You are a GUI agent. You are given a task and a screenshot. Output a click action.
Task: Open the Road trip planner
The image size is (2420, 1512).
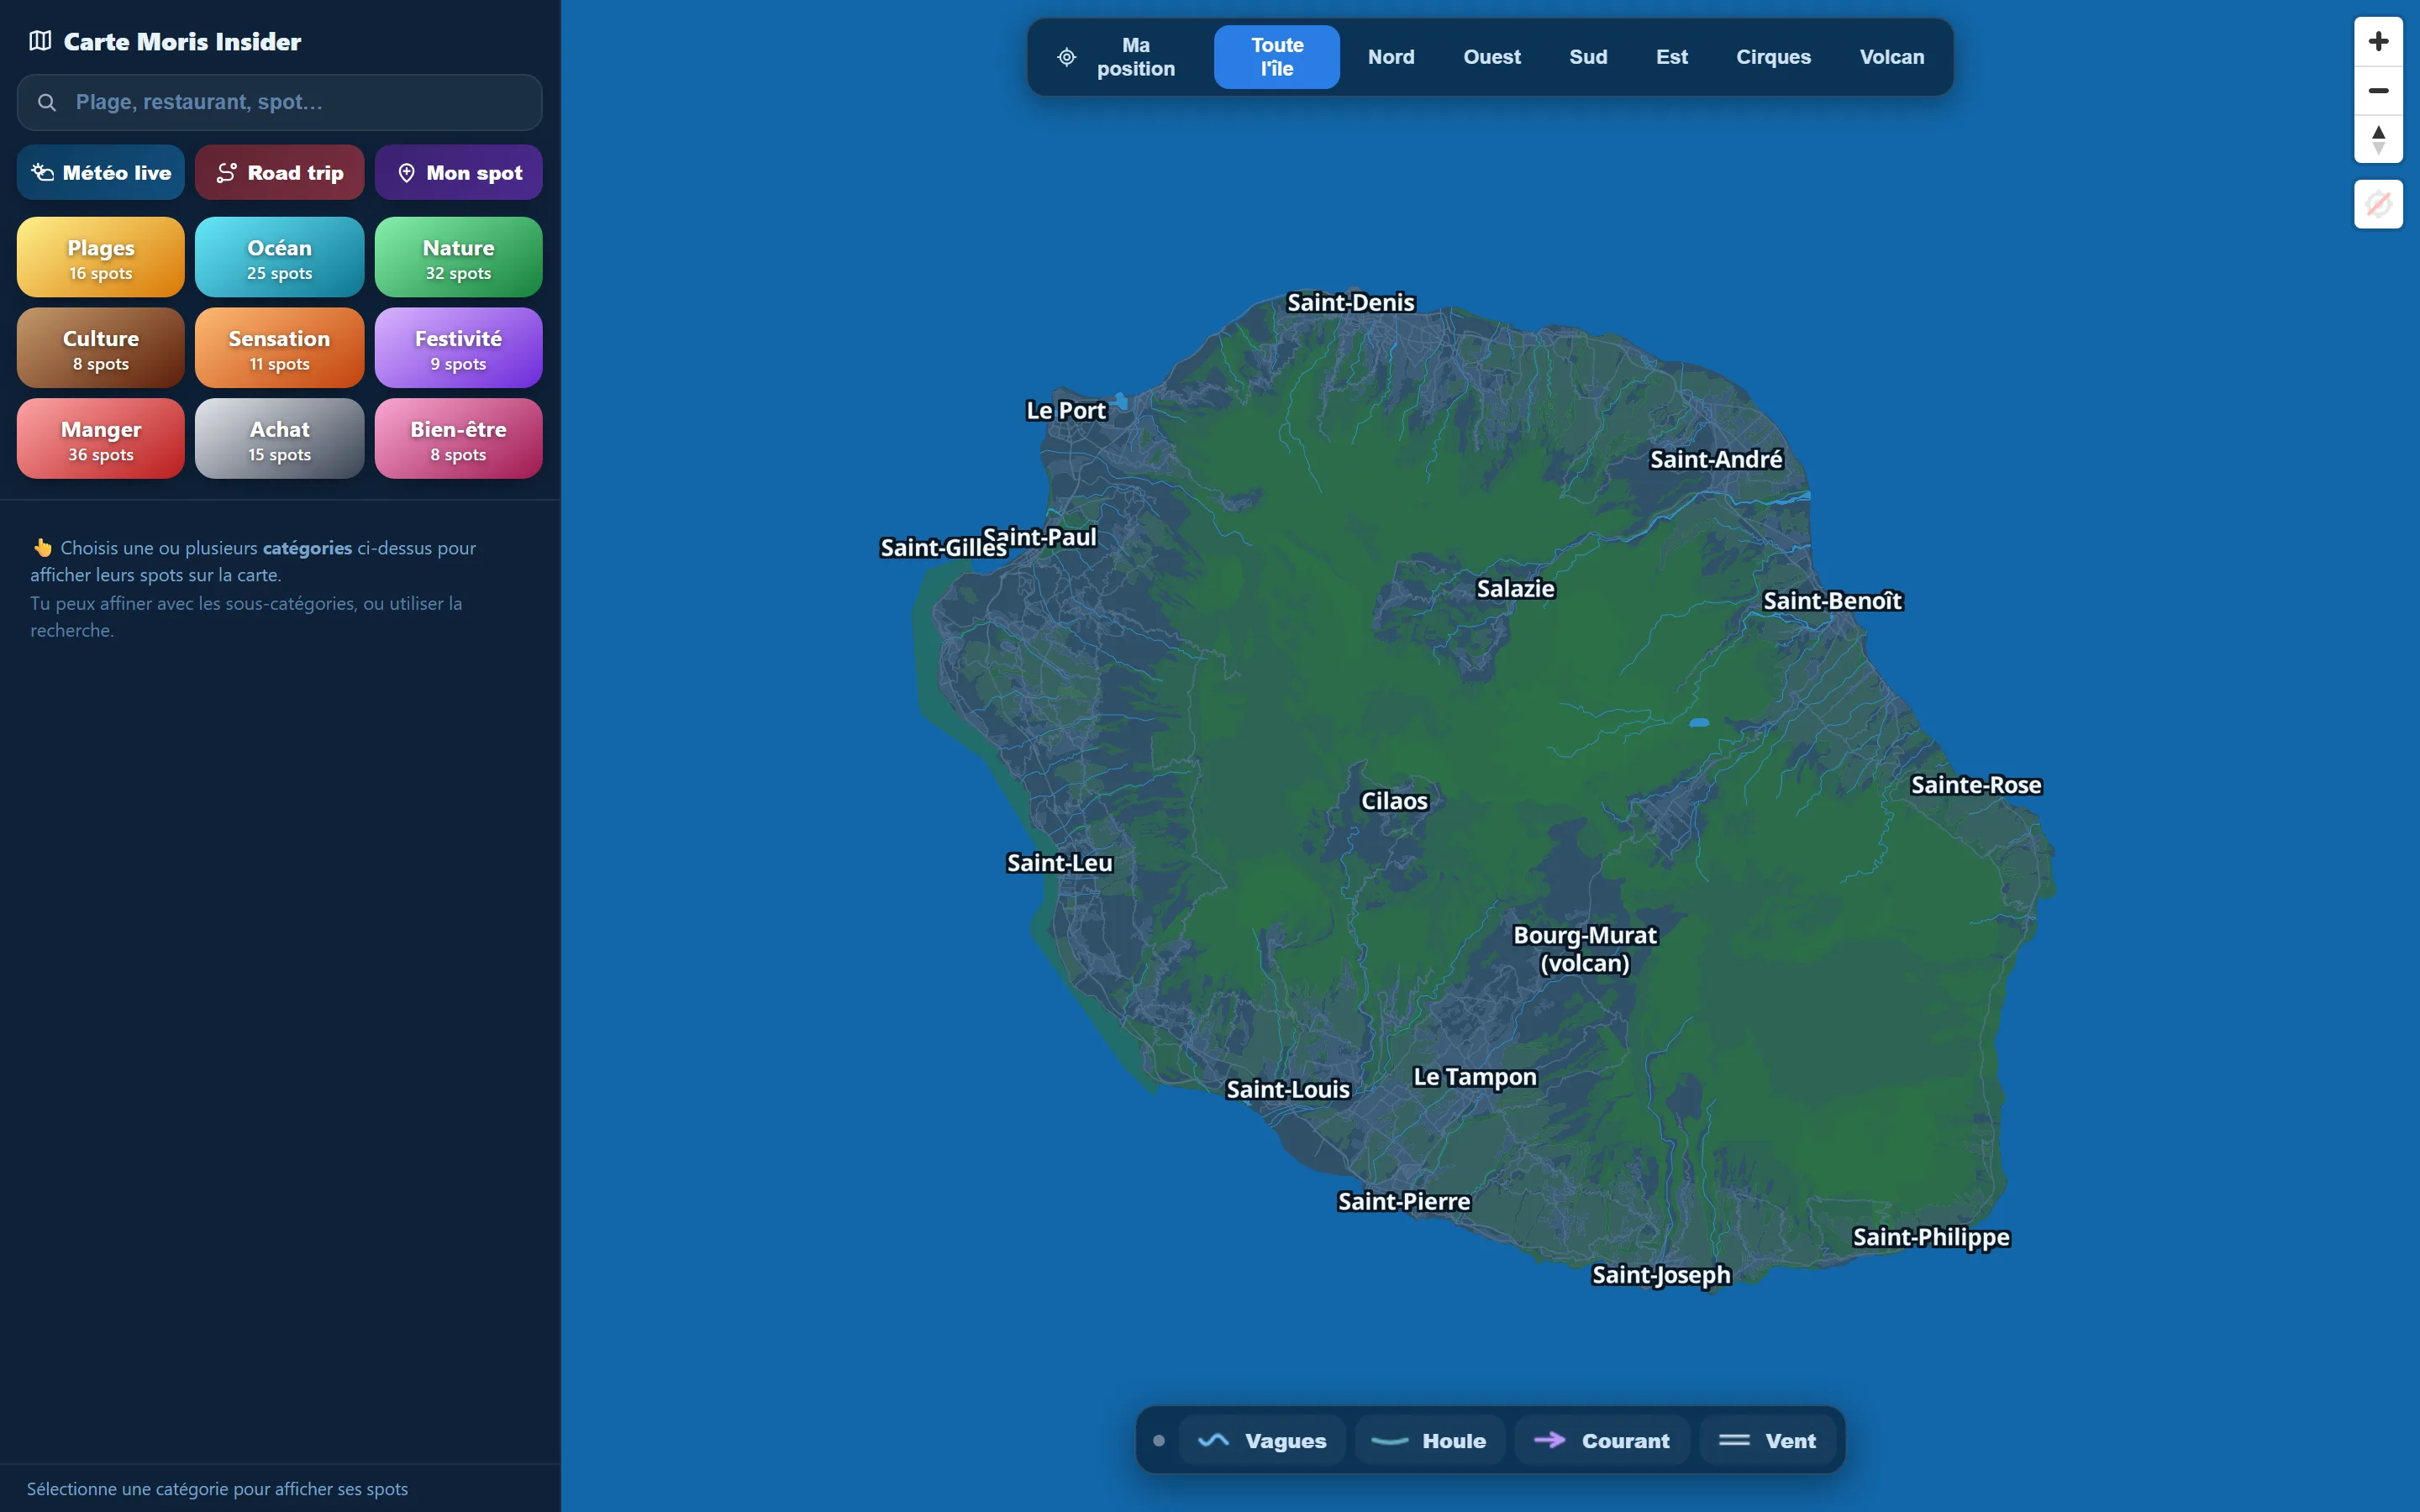pos(279,172)
